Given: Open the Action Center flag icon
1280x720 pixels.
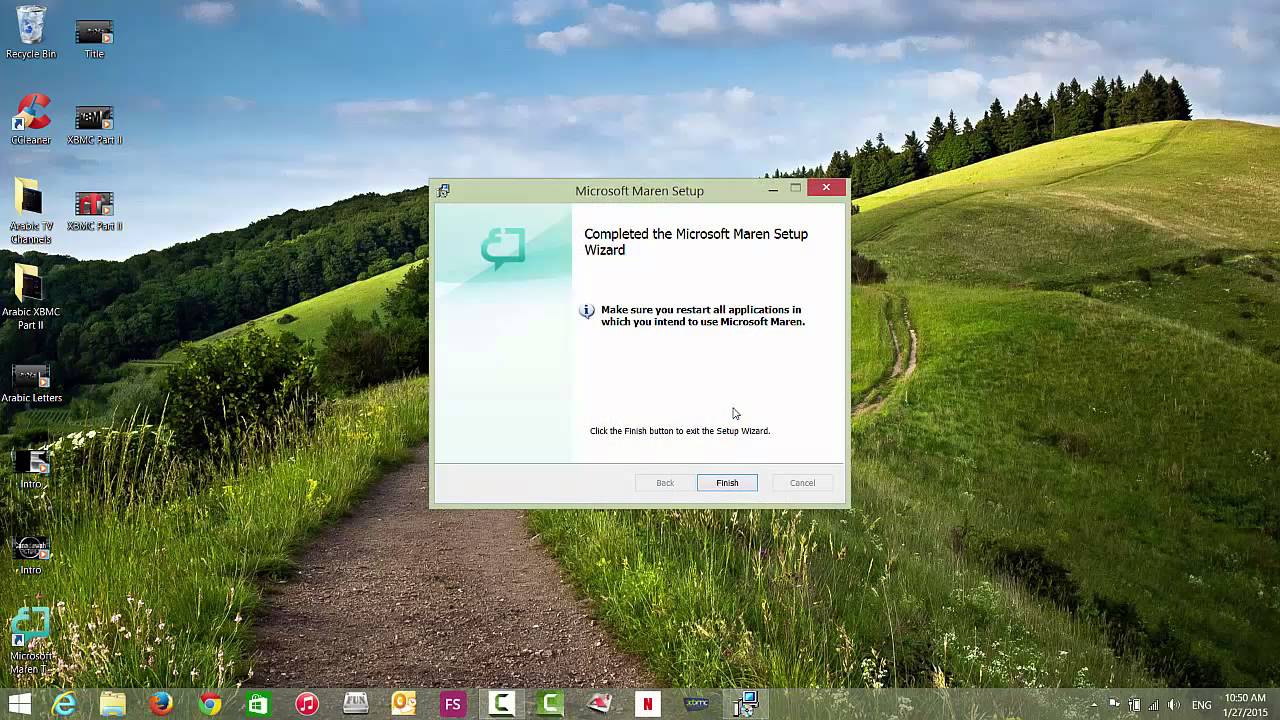Looking at the screenshot, I should tap(1115, 705).
